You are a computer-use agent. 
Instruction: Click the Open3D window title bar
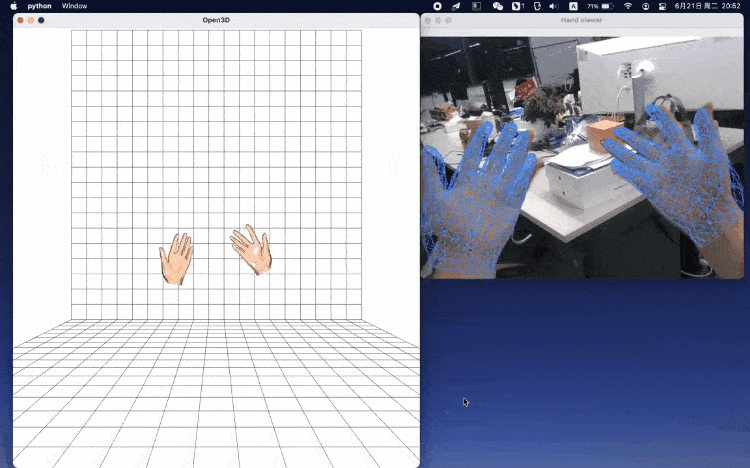click(216, 20)
